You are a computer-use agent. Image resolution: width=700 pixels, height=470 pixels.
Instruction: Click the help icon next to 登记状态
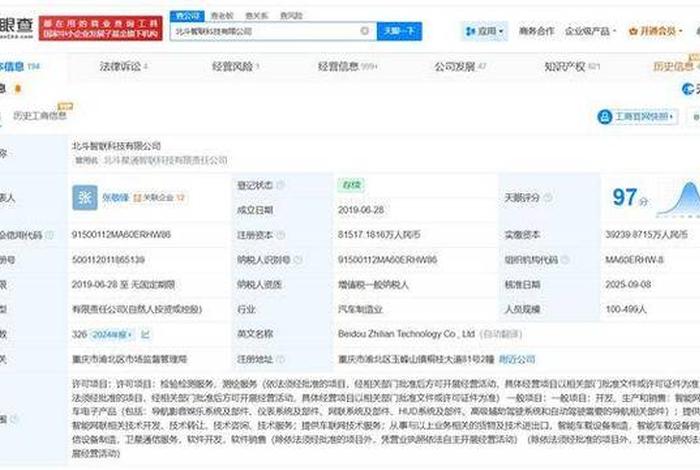(280, 185)
